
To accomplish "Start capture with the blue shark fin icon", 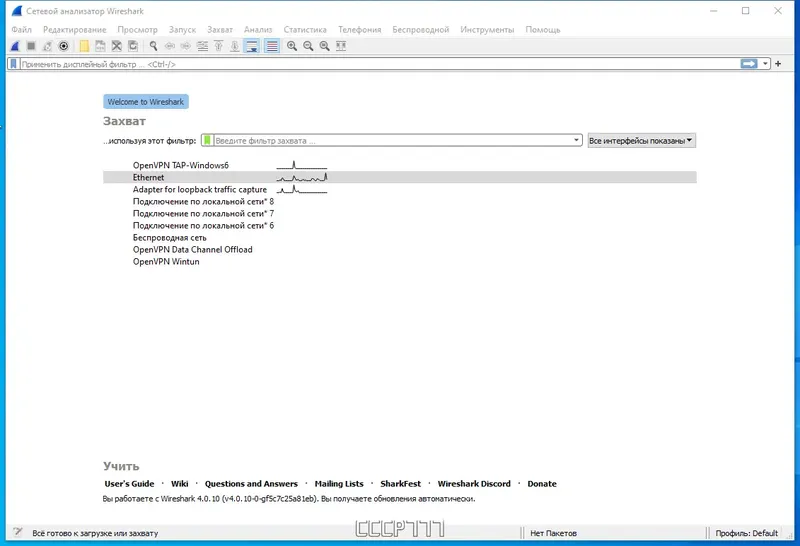I will tap(15, 46).
